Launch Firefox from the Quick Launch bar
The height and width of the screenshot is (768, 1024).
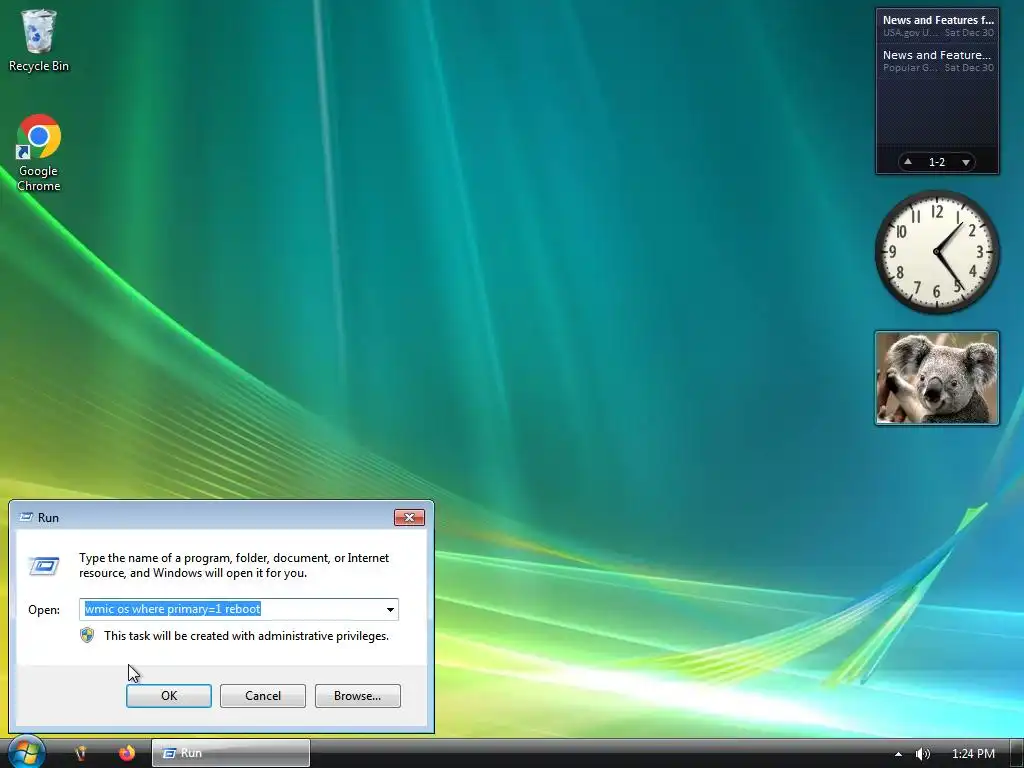[x=127, y=753]
